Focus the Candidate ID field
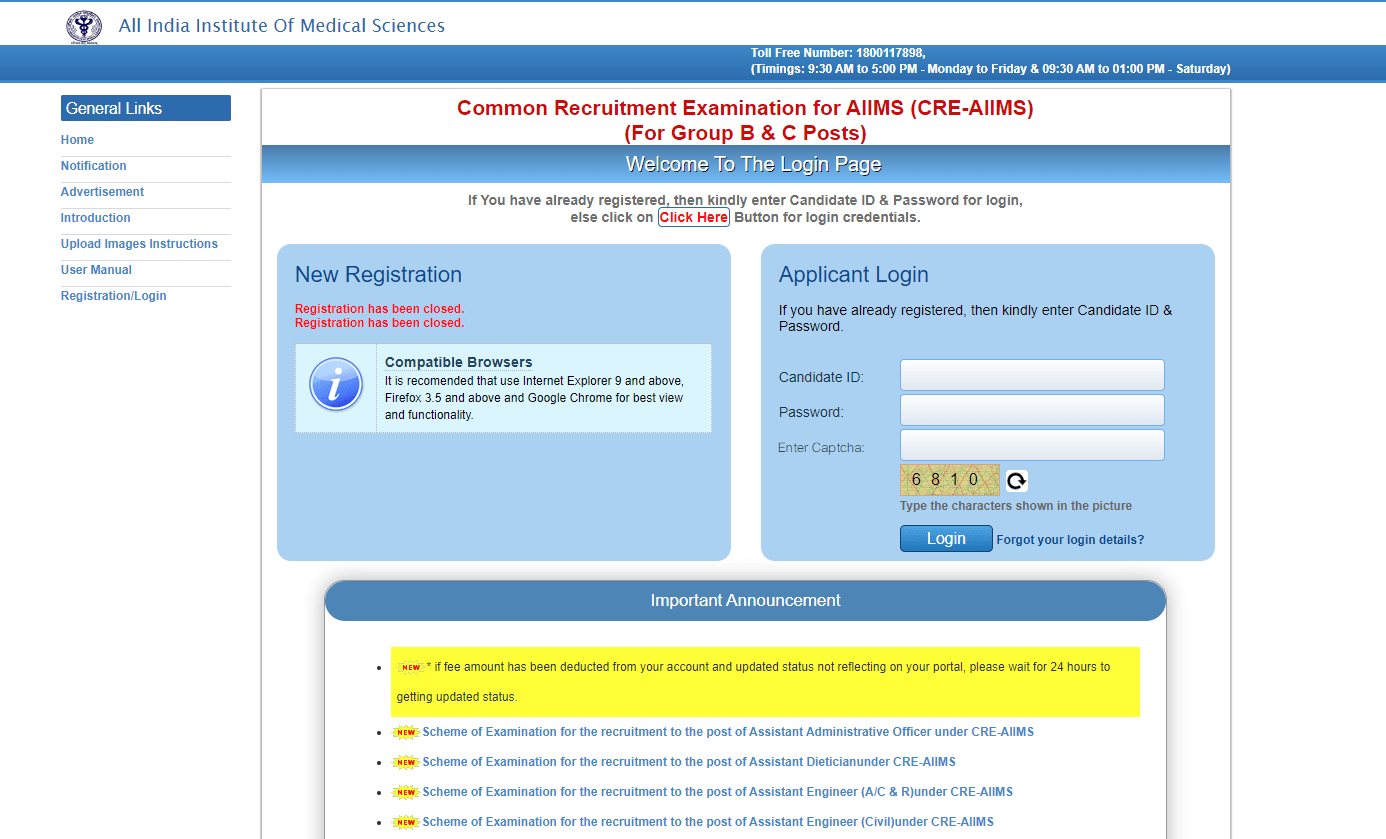The width and height of the screenshot is (1386, 839). pos(1032,375)
